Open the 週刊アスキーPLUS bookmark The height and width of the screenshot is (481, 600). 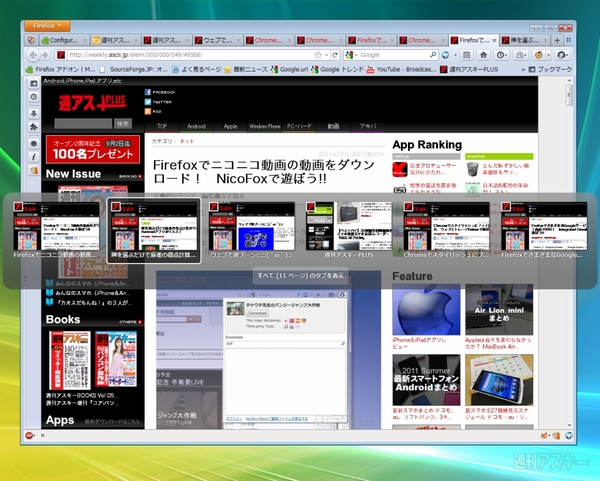pyautogui.click(x=469, y=70)
